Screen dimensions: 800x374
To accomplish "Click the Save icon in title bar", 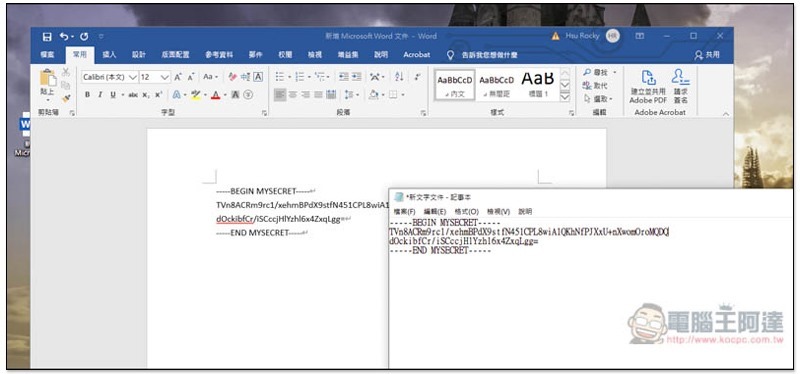I will tap(47, 36).
